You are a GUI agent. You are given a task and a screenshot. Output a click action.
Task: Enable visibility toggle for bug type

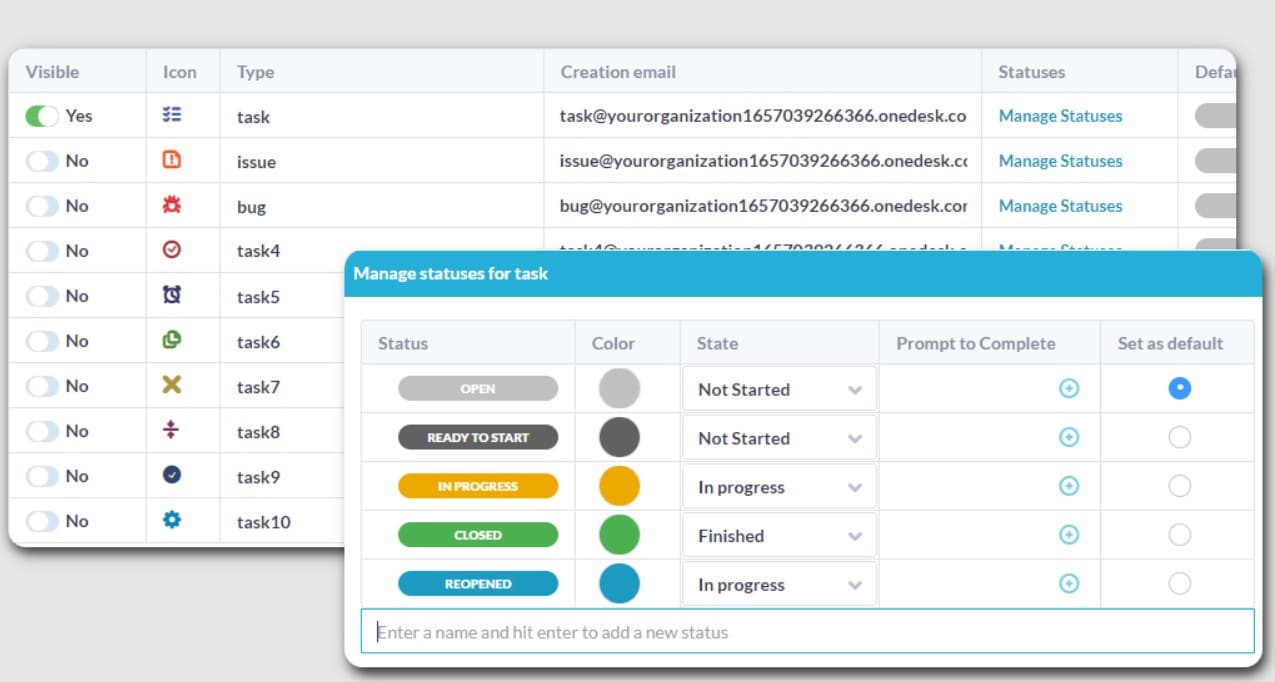tap(42, 206)
